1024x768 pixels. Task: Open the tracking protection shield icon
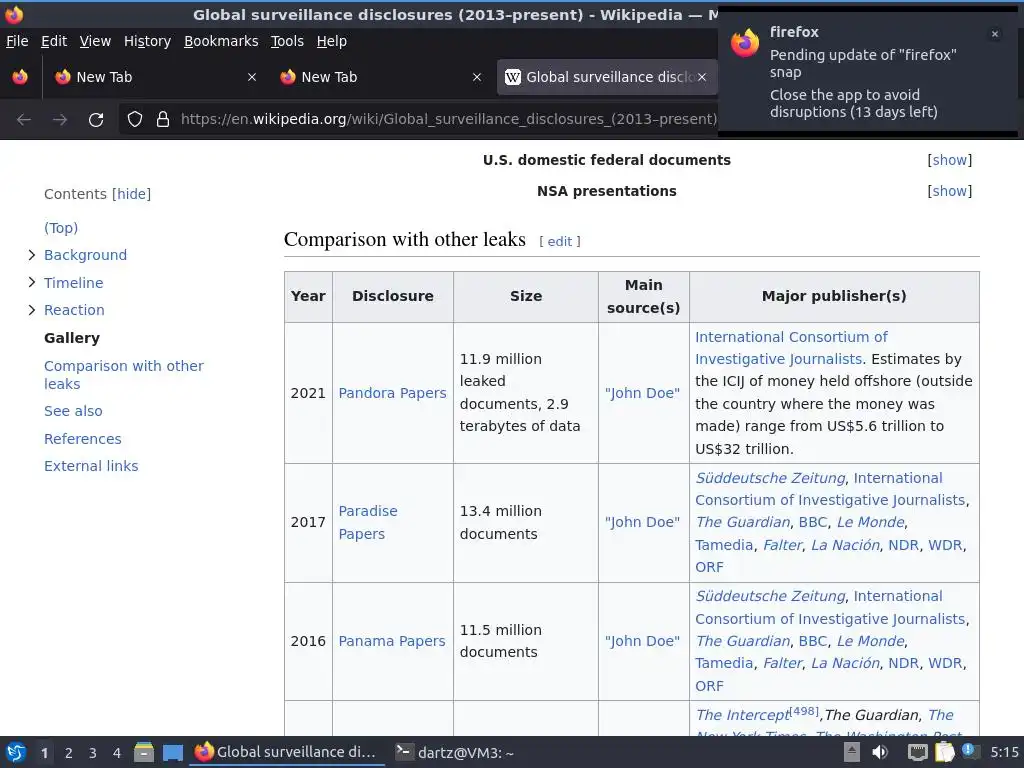135,119
